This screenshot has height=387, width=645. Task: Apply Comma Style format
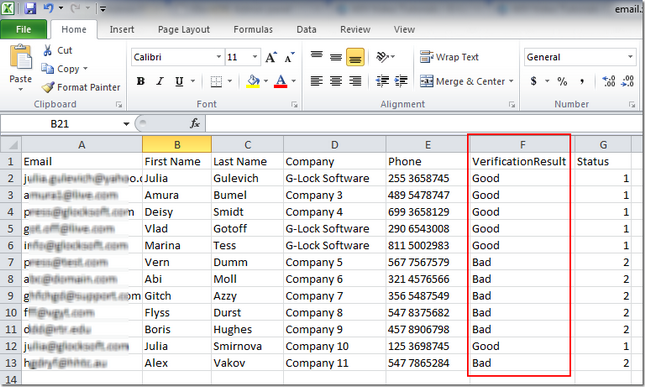point(582,81)
